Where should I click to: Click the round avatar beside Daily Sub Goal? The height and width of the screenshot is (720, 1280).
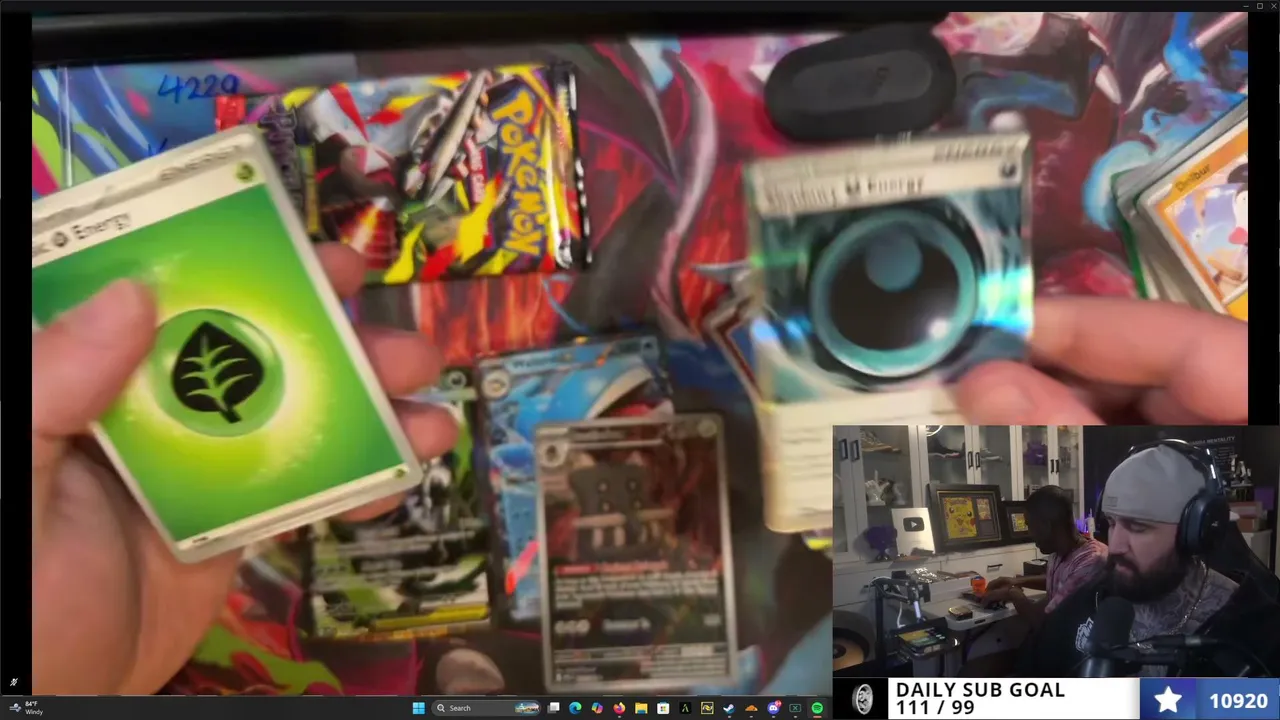(x=863, y=699)
